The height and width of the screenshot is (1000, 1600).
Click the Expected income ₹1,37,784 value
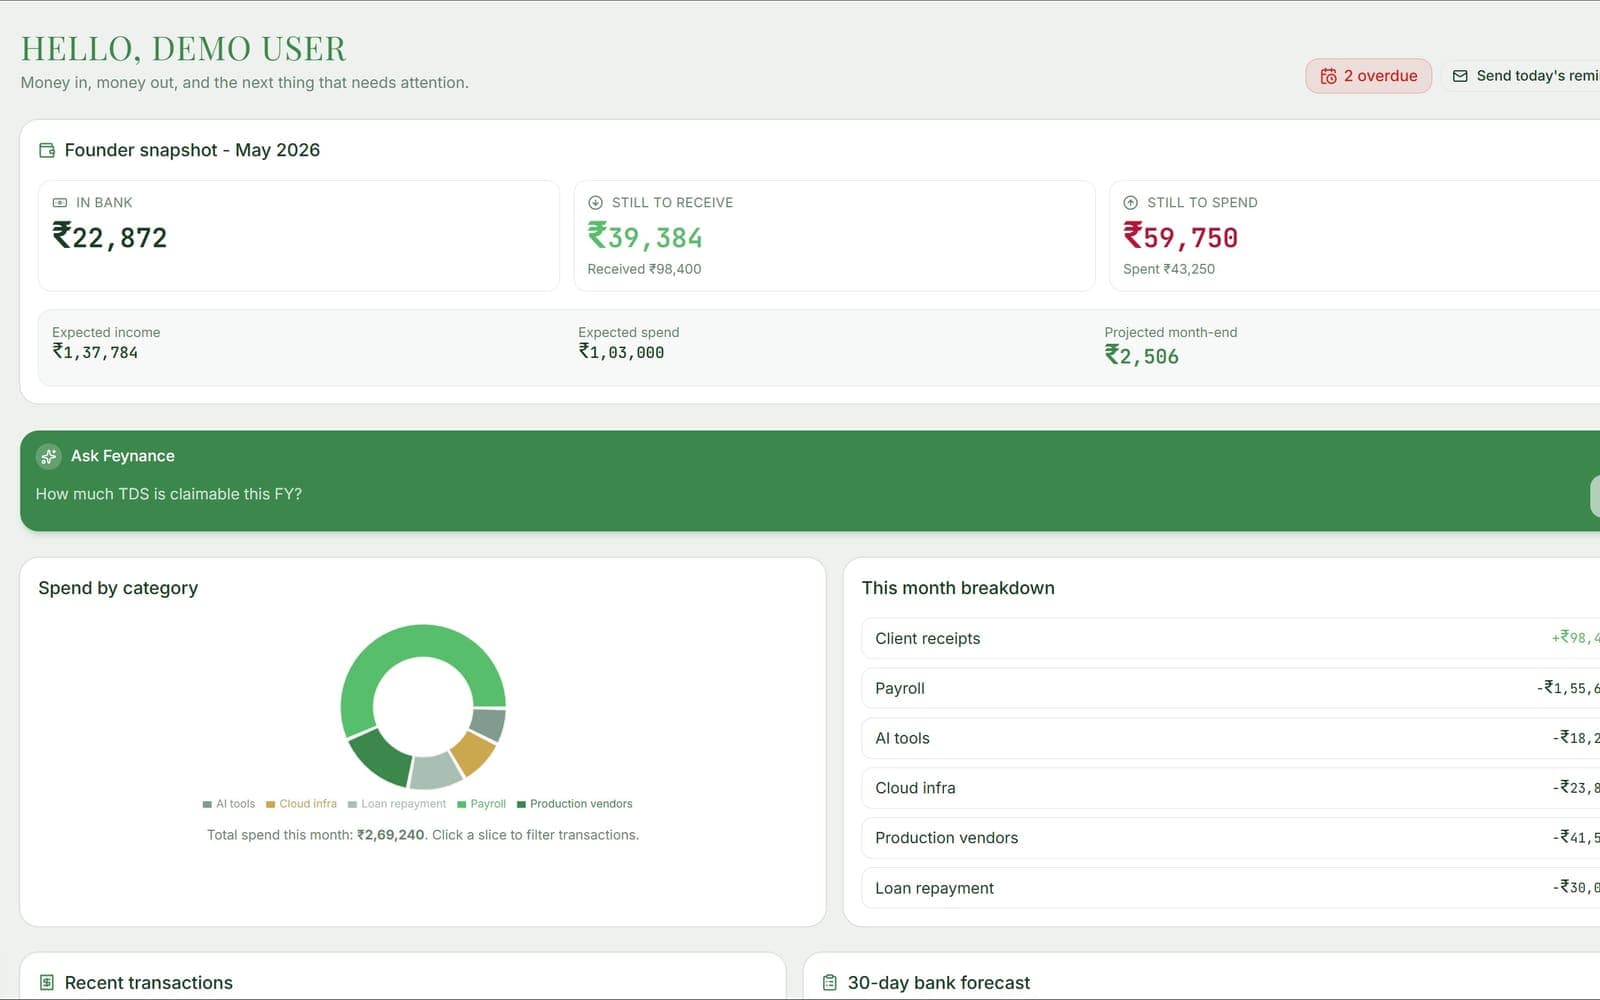point(95,352)
